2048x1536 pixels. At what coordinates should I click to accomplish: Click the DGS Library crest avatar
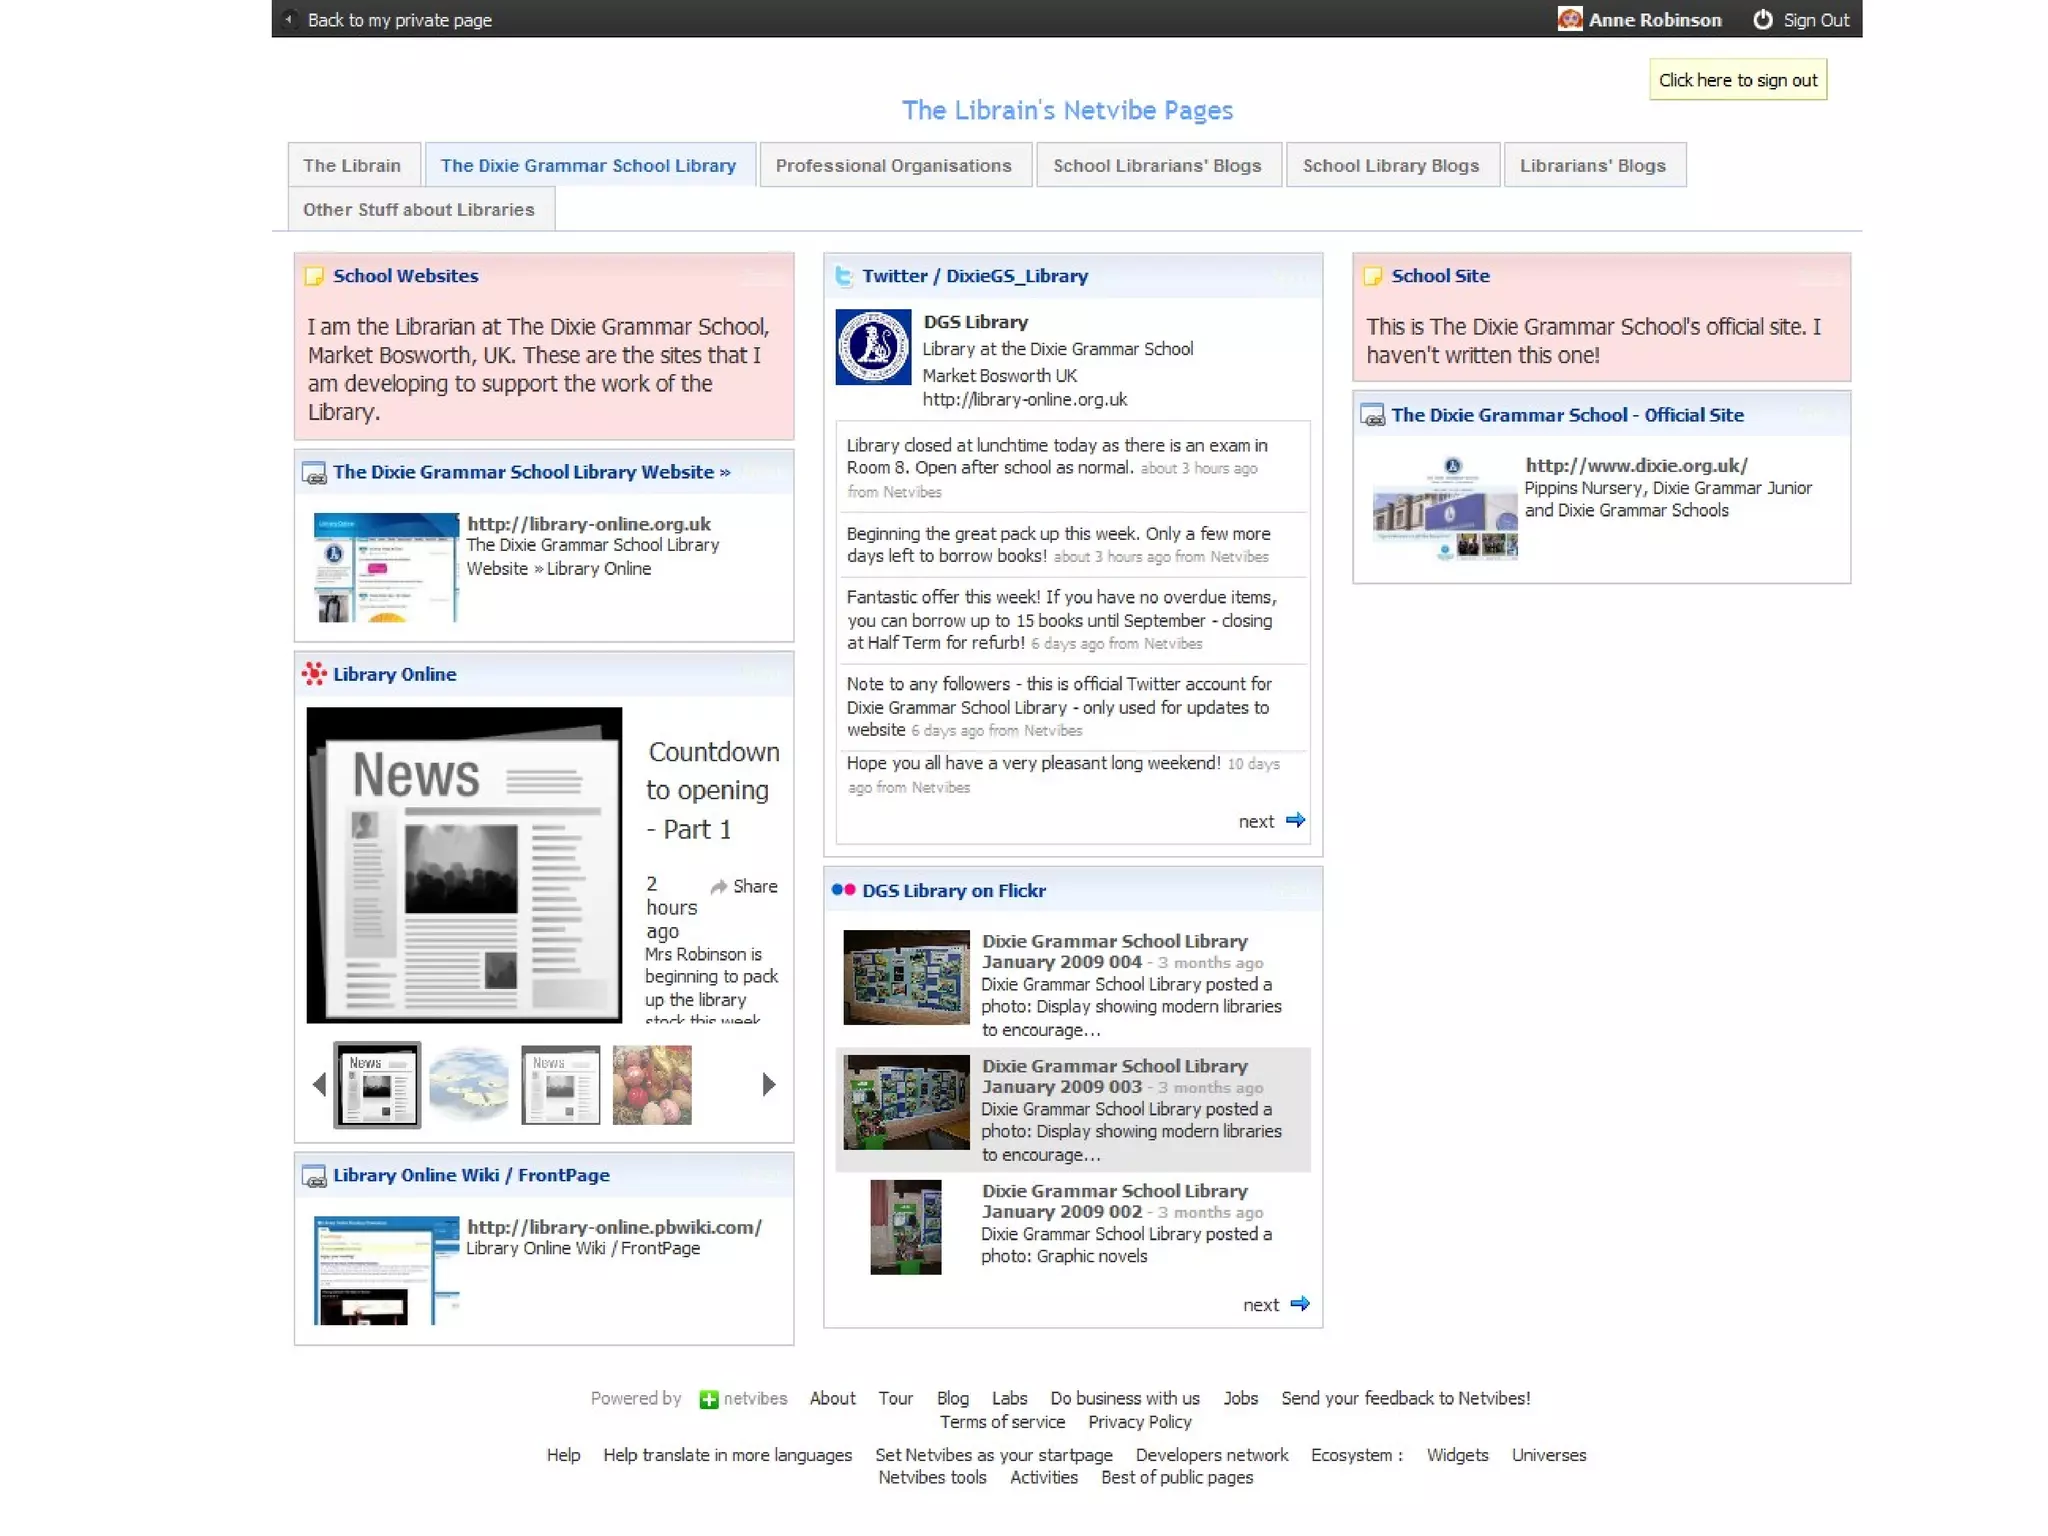873,347
